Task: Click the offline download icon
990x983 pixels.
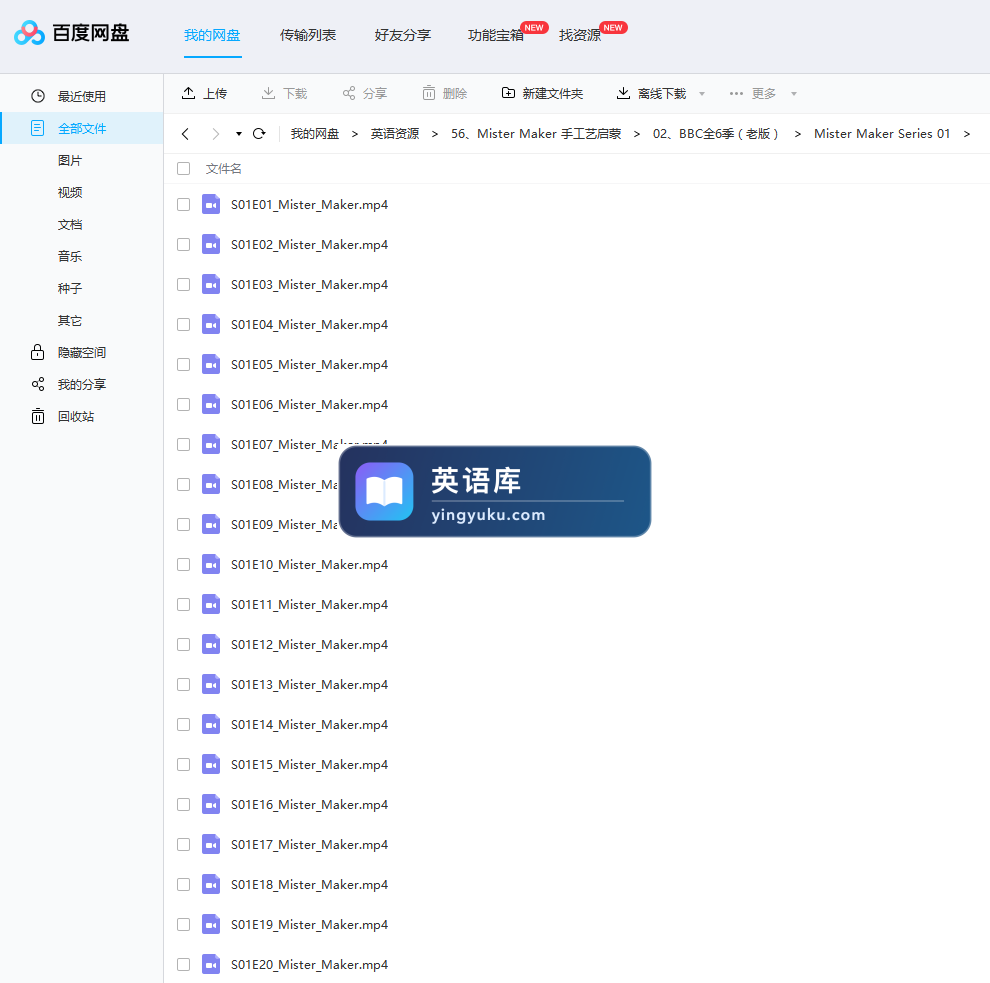Action: point(623,93)
